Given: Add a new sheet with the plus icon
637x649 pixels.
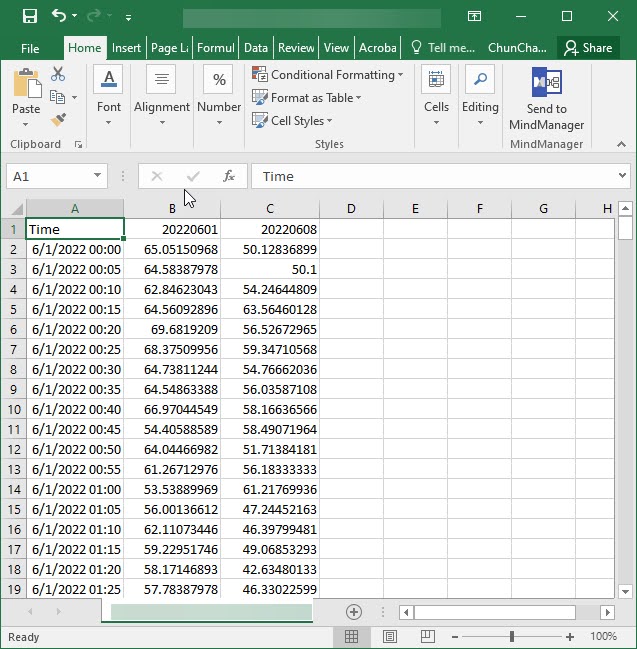Looking at the screenshot, I should pos(353,611).
